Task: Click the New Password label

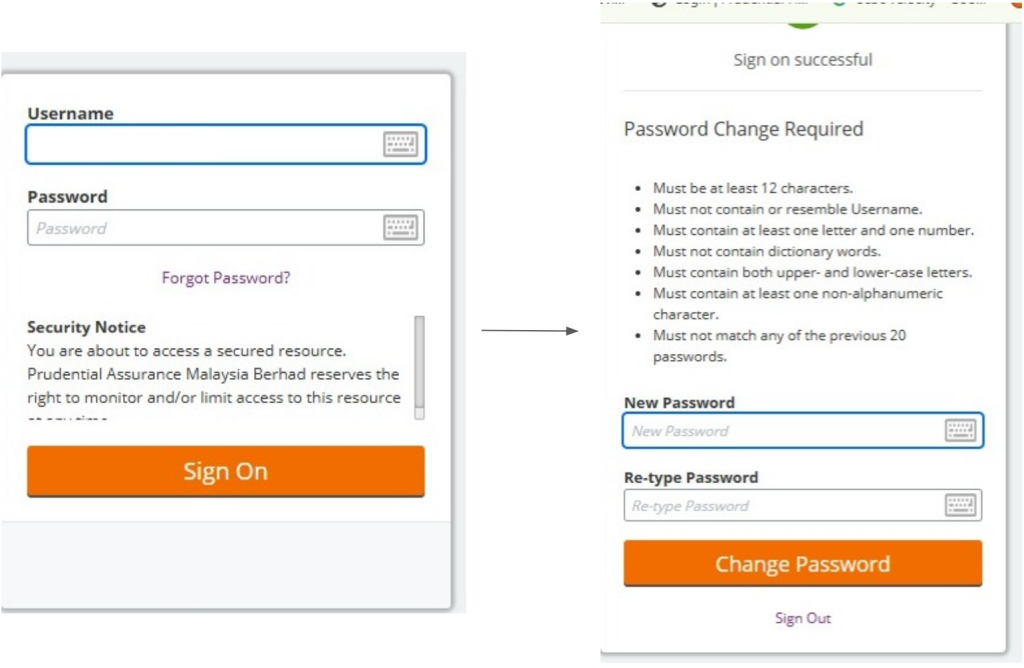Action: (679, 403)
